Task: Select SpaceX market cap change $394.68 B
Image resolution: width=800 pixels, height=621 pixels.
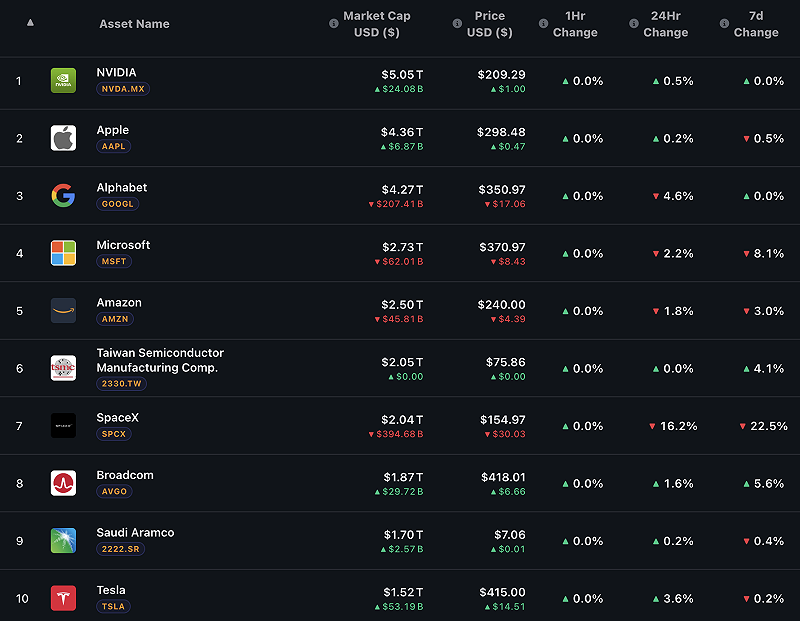Action: (x=396, y=434)
